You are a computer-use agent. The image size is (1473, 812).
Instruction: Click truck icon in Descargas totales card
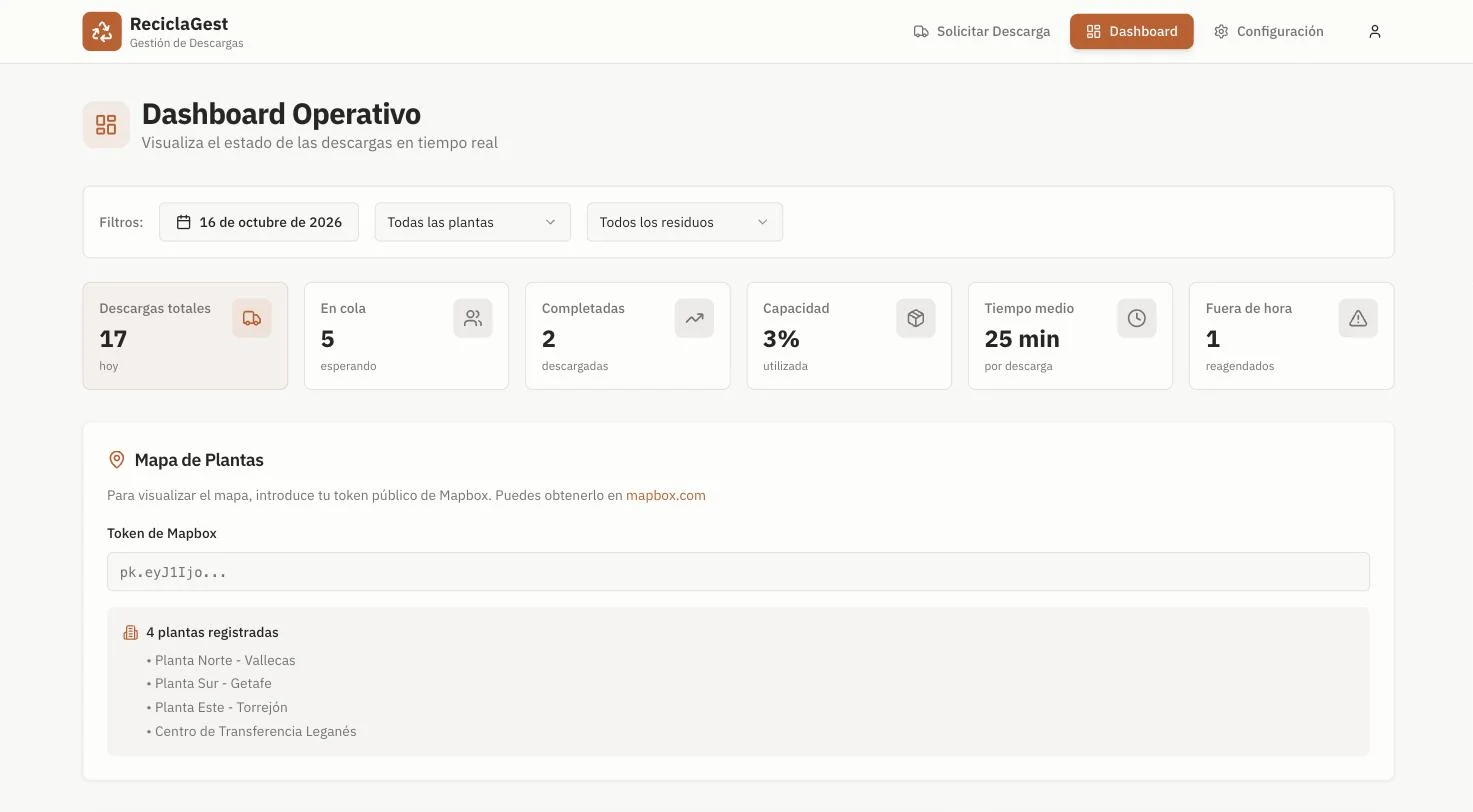[252, 318]
